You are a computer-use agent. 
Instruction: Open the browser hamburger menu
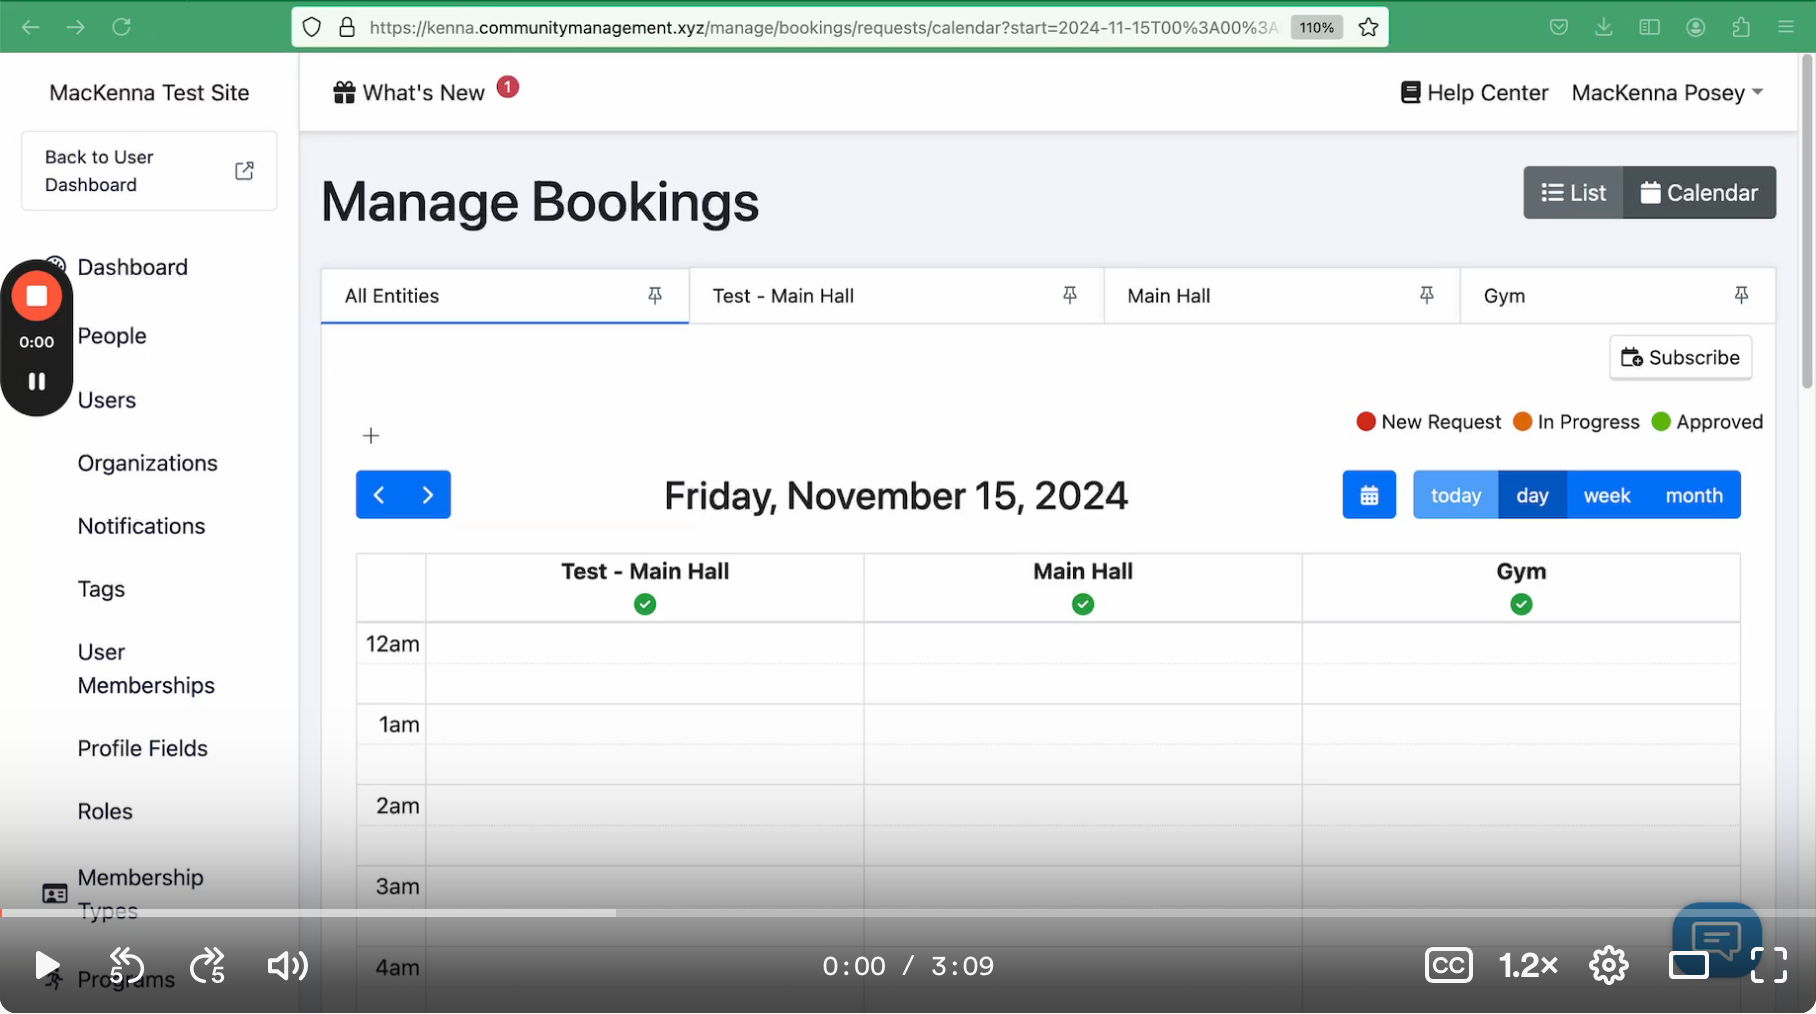1786,27
